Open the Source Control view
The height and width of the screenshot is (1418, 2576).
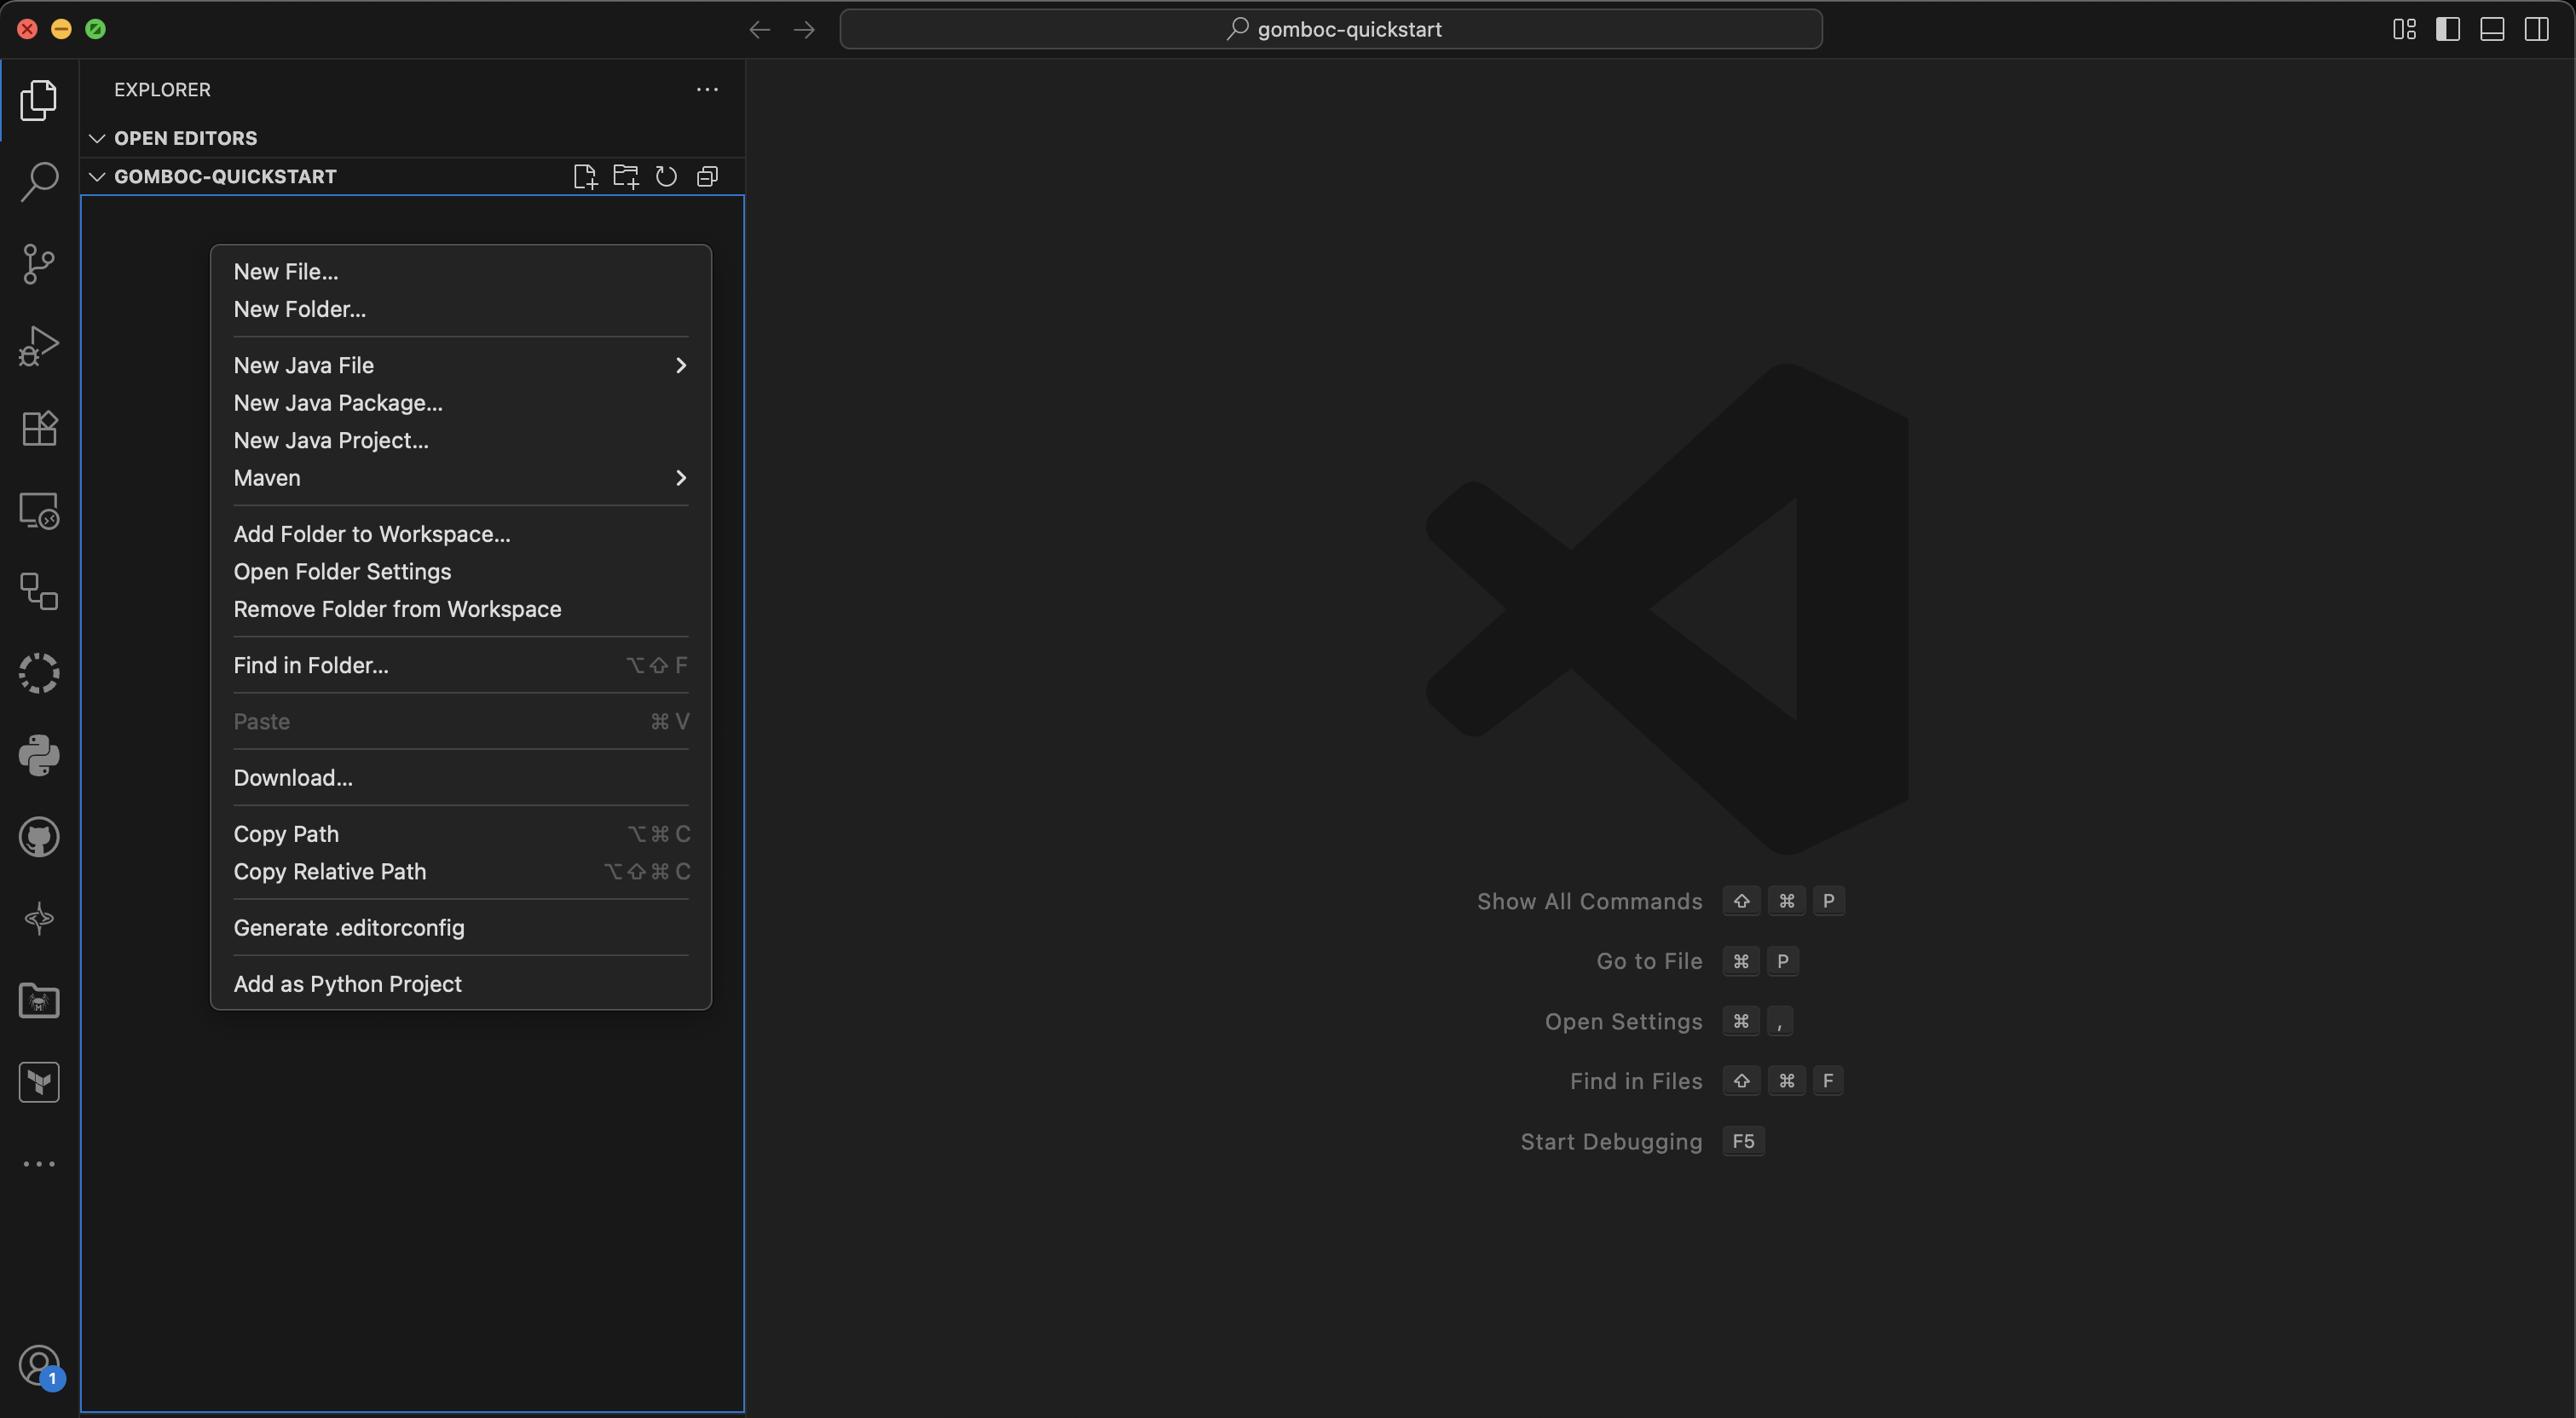point(39,264)
